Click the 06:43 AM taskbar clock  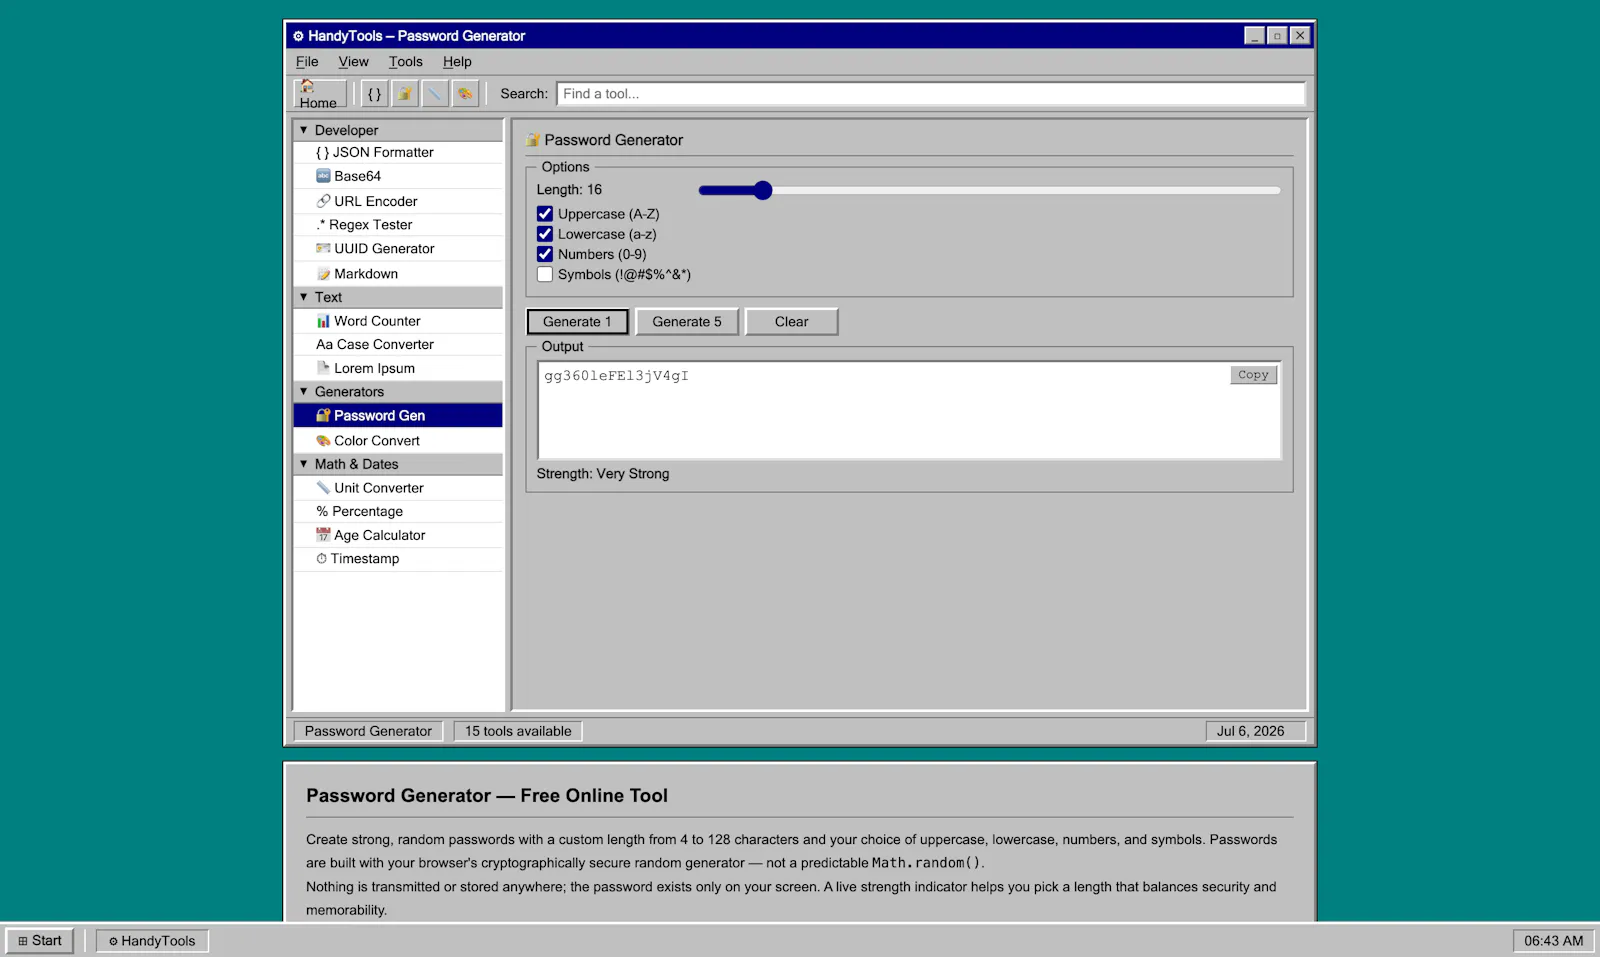click(x=1553, y=941)
